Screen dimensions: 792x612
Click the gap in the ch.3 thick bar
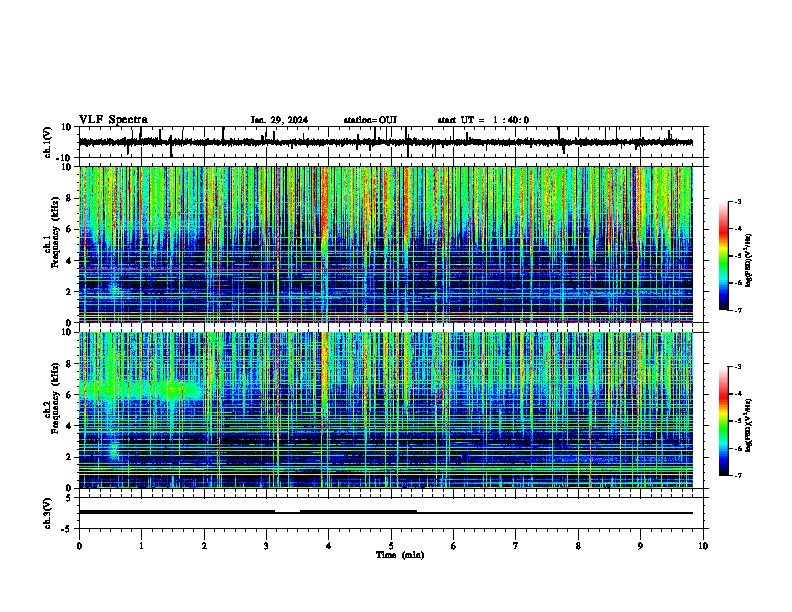click(x=287, y=512)
